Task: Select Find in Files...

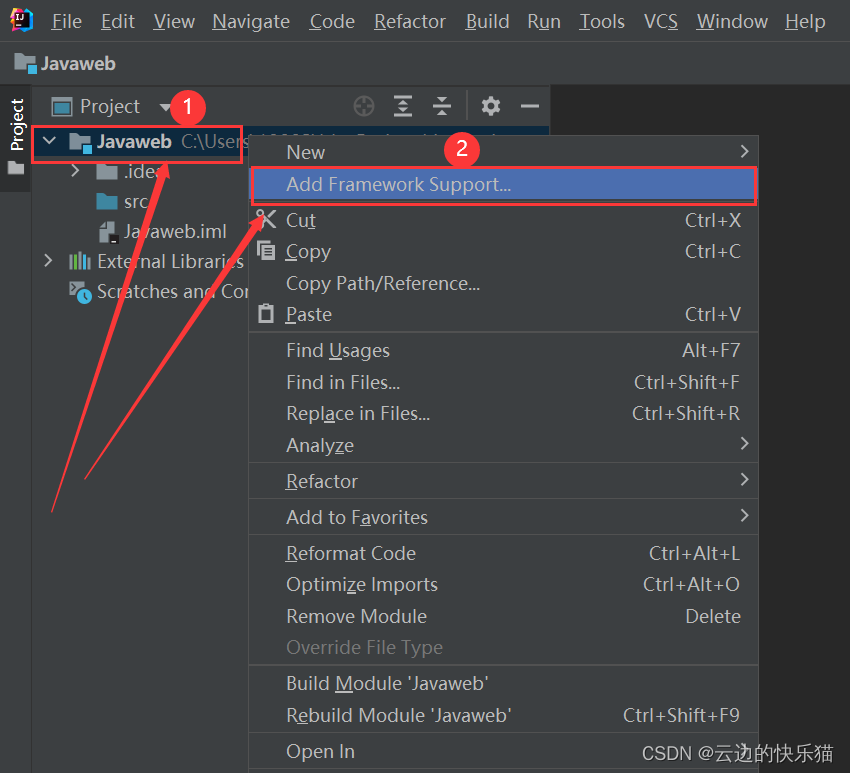Action: tap(503, 382)
